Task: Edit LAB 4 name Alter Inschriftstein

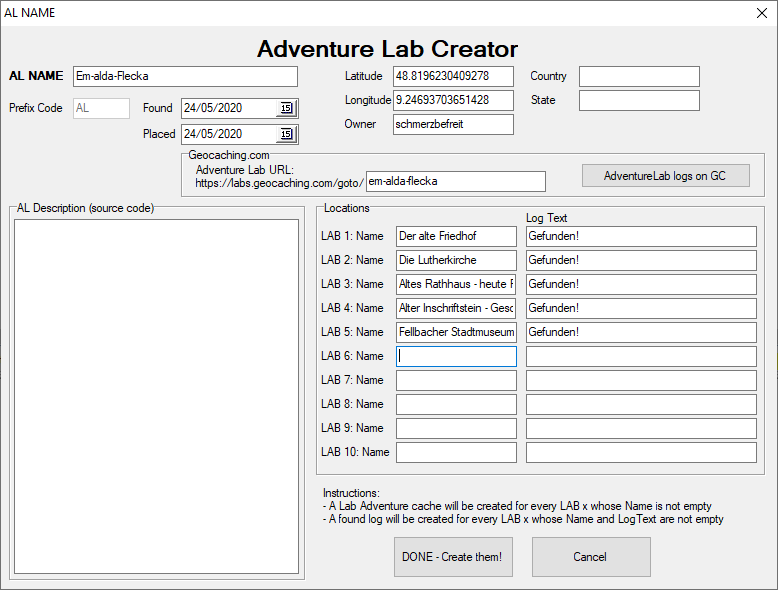Action: pos(456,308)
